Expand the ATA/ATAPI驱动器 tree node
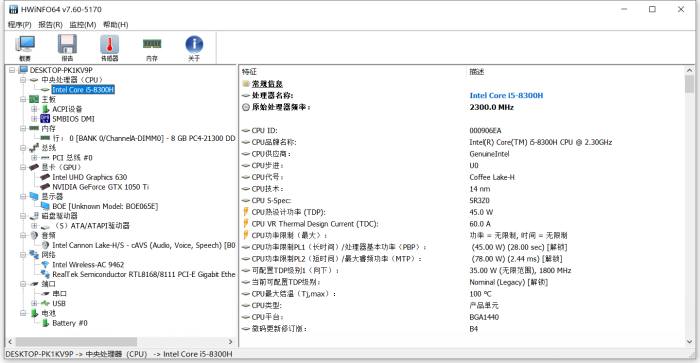Viewport: 700px width, 363px height. click(x=34, y=226)
